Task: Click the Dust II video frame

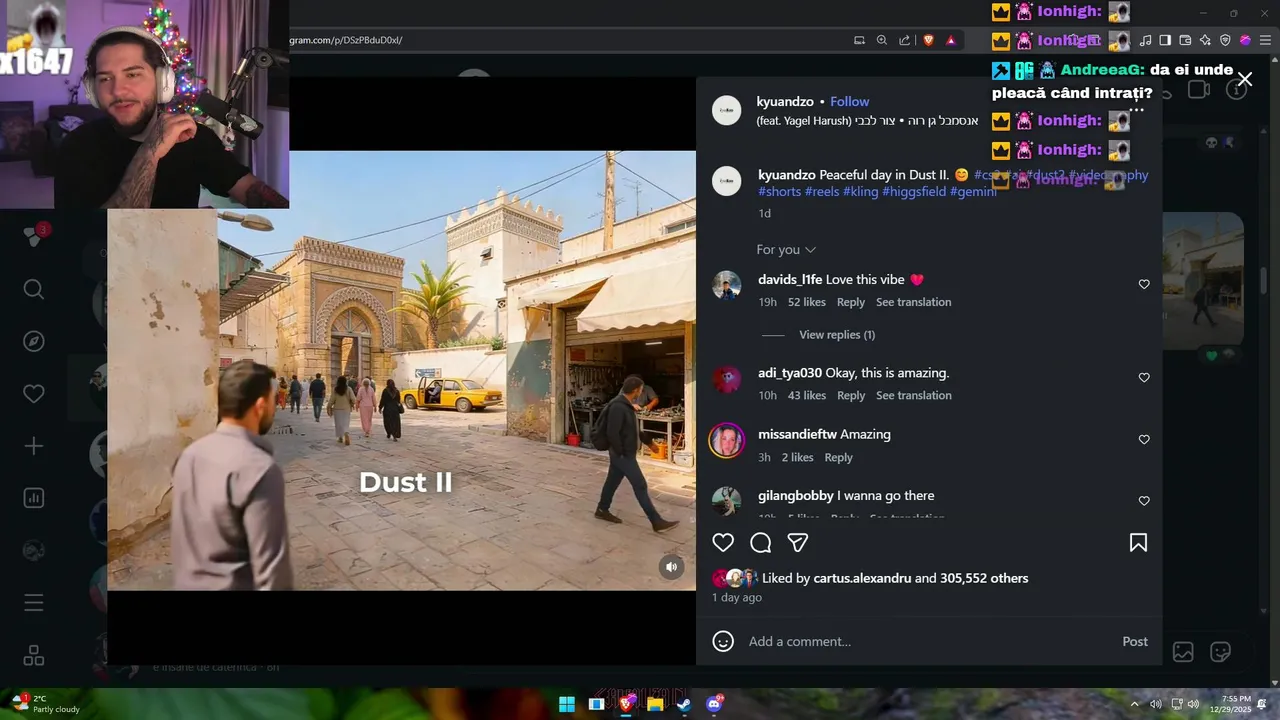Action: [x=402, y=371]
